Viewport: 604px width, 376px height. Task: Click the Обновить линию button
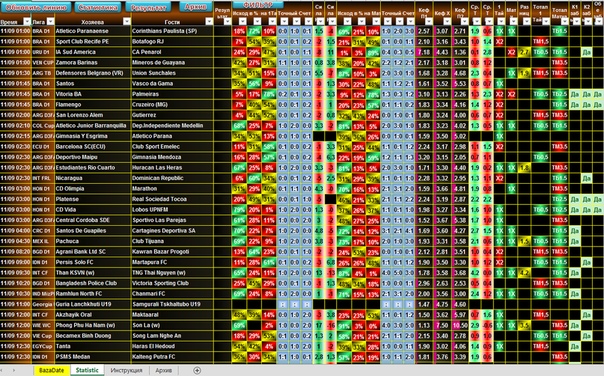point(36,7)
